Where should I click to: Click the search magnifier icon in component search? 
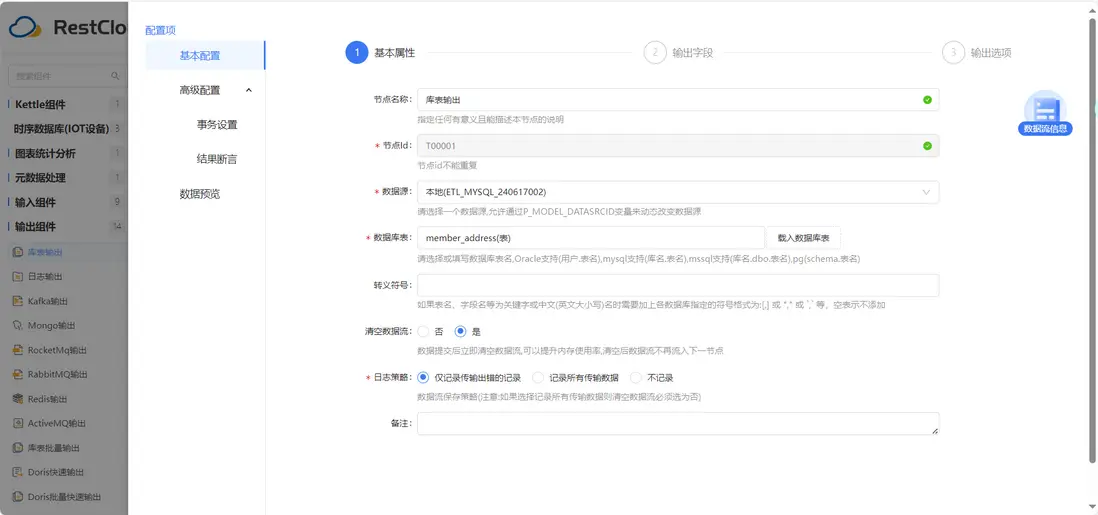pyautogui.click(x=116, y=76)
